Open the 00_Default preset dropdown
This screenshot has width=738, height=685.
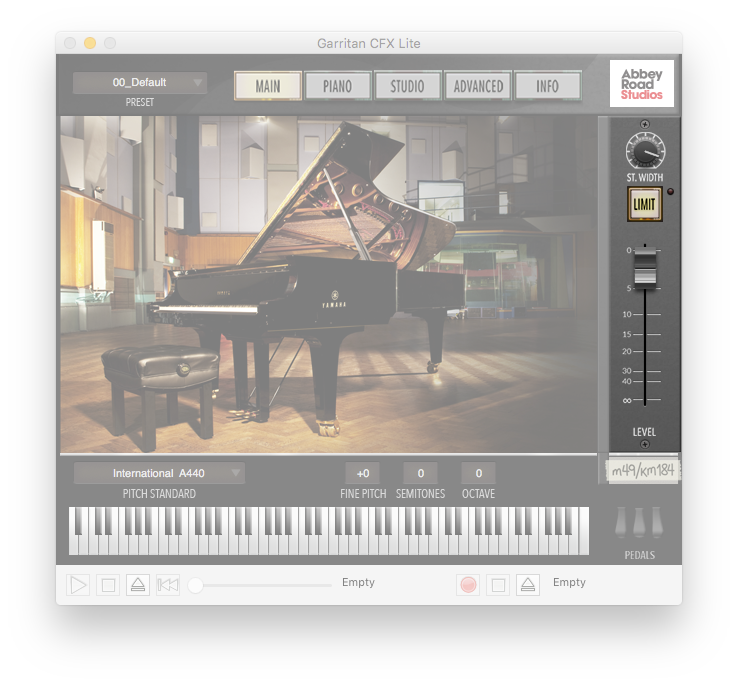pyautogui.click(x=140, y=82)
